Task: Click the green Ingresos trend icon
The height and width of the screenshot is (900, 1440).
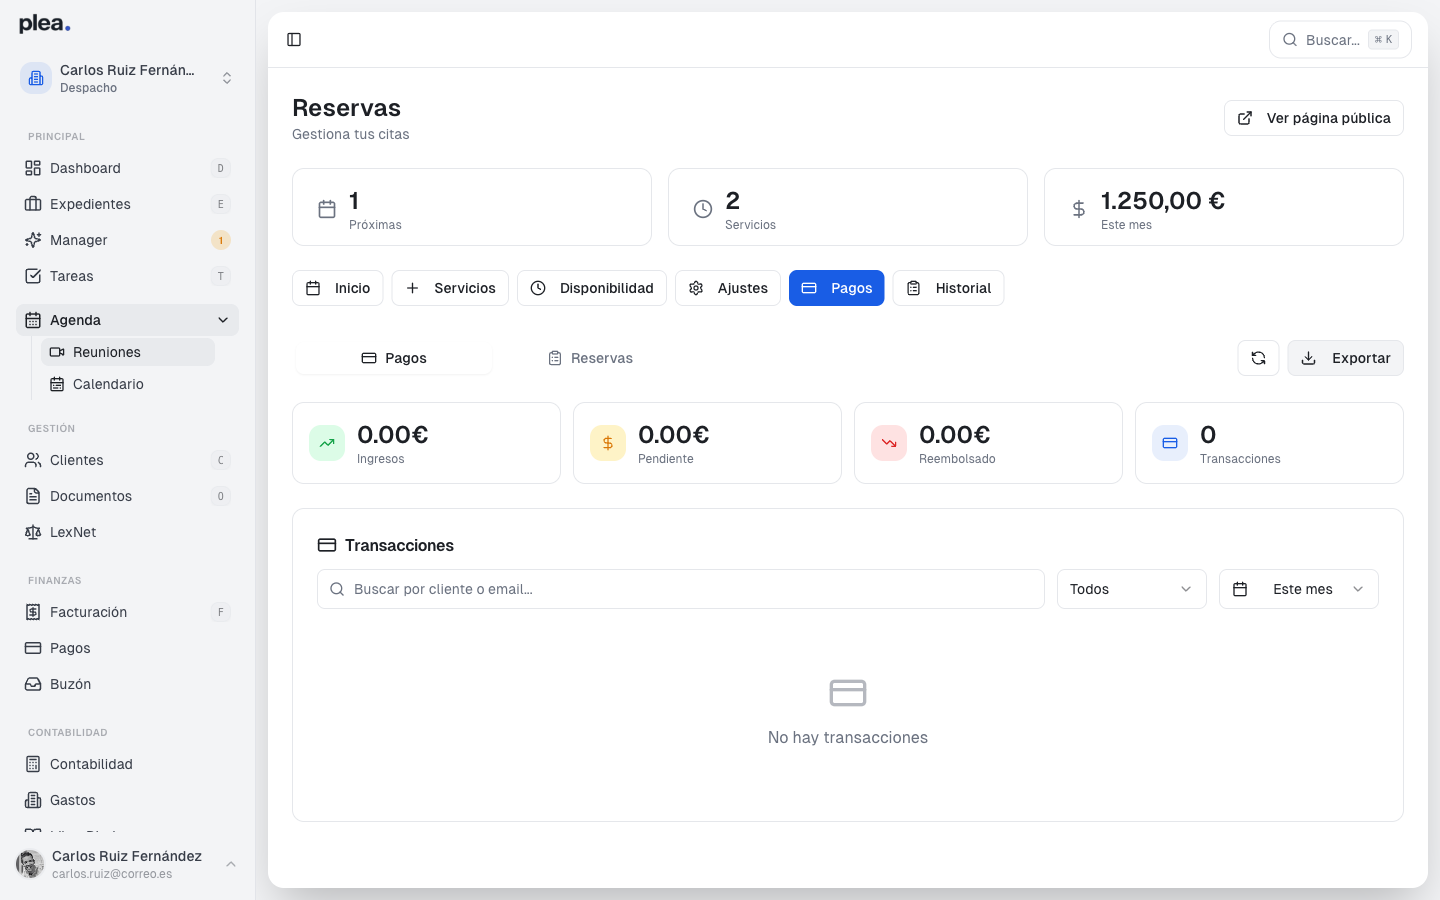Action: point(327,443)
